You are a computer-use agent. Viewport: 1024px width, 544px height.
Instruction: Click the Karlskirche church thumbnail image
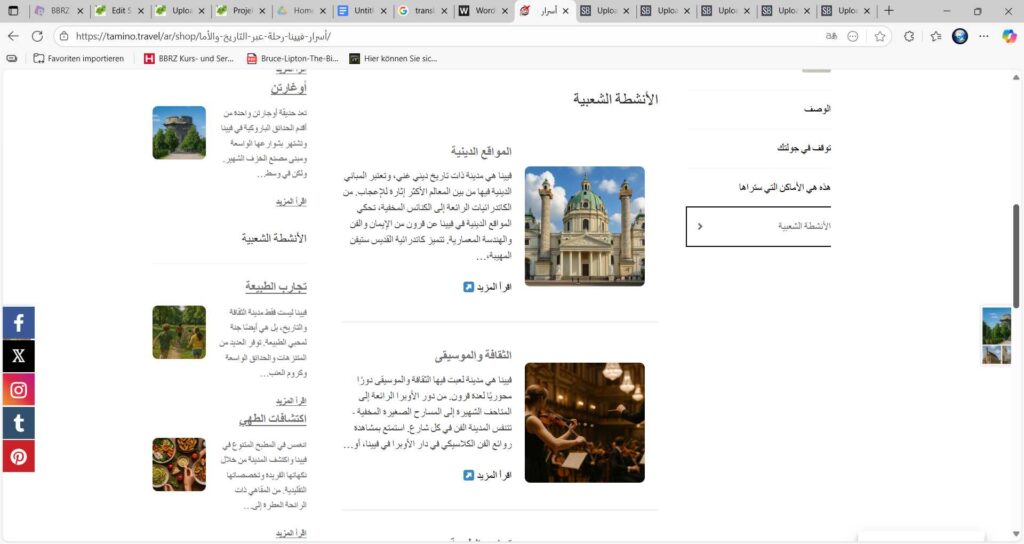584,226
